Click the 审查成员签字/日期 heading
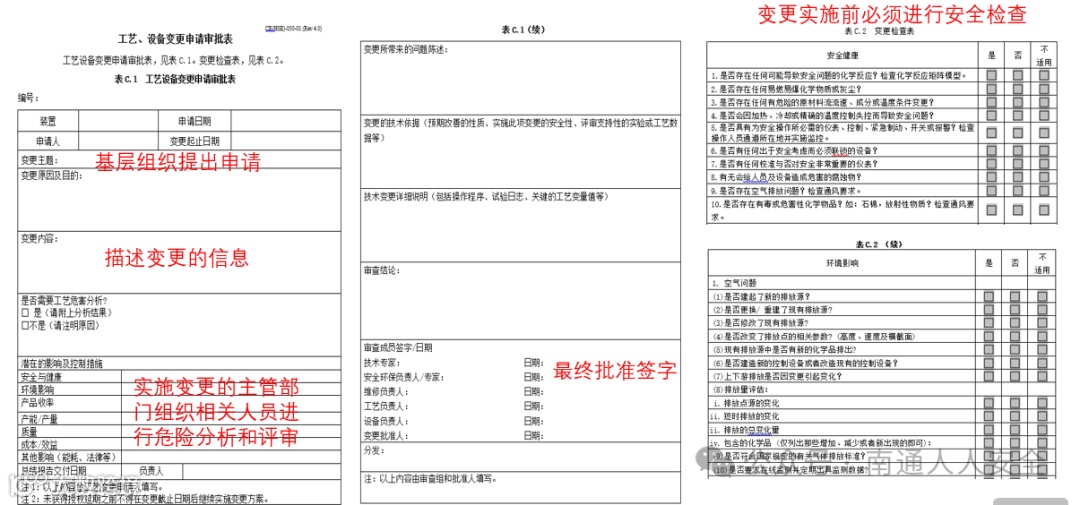 [398, 348]
